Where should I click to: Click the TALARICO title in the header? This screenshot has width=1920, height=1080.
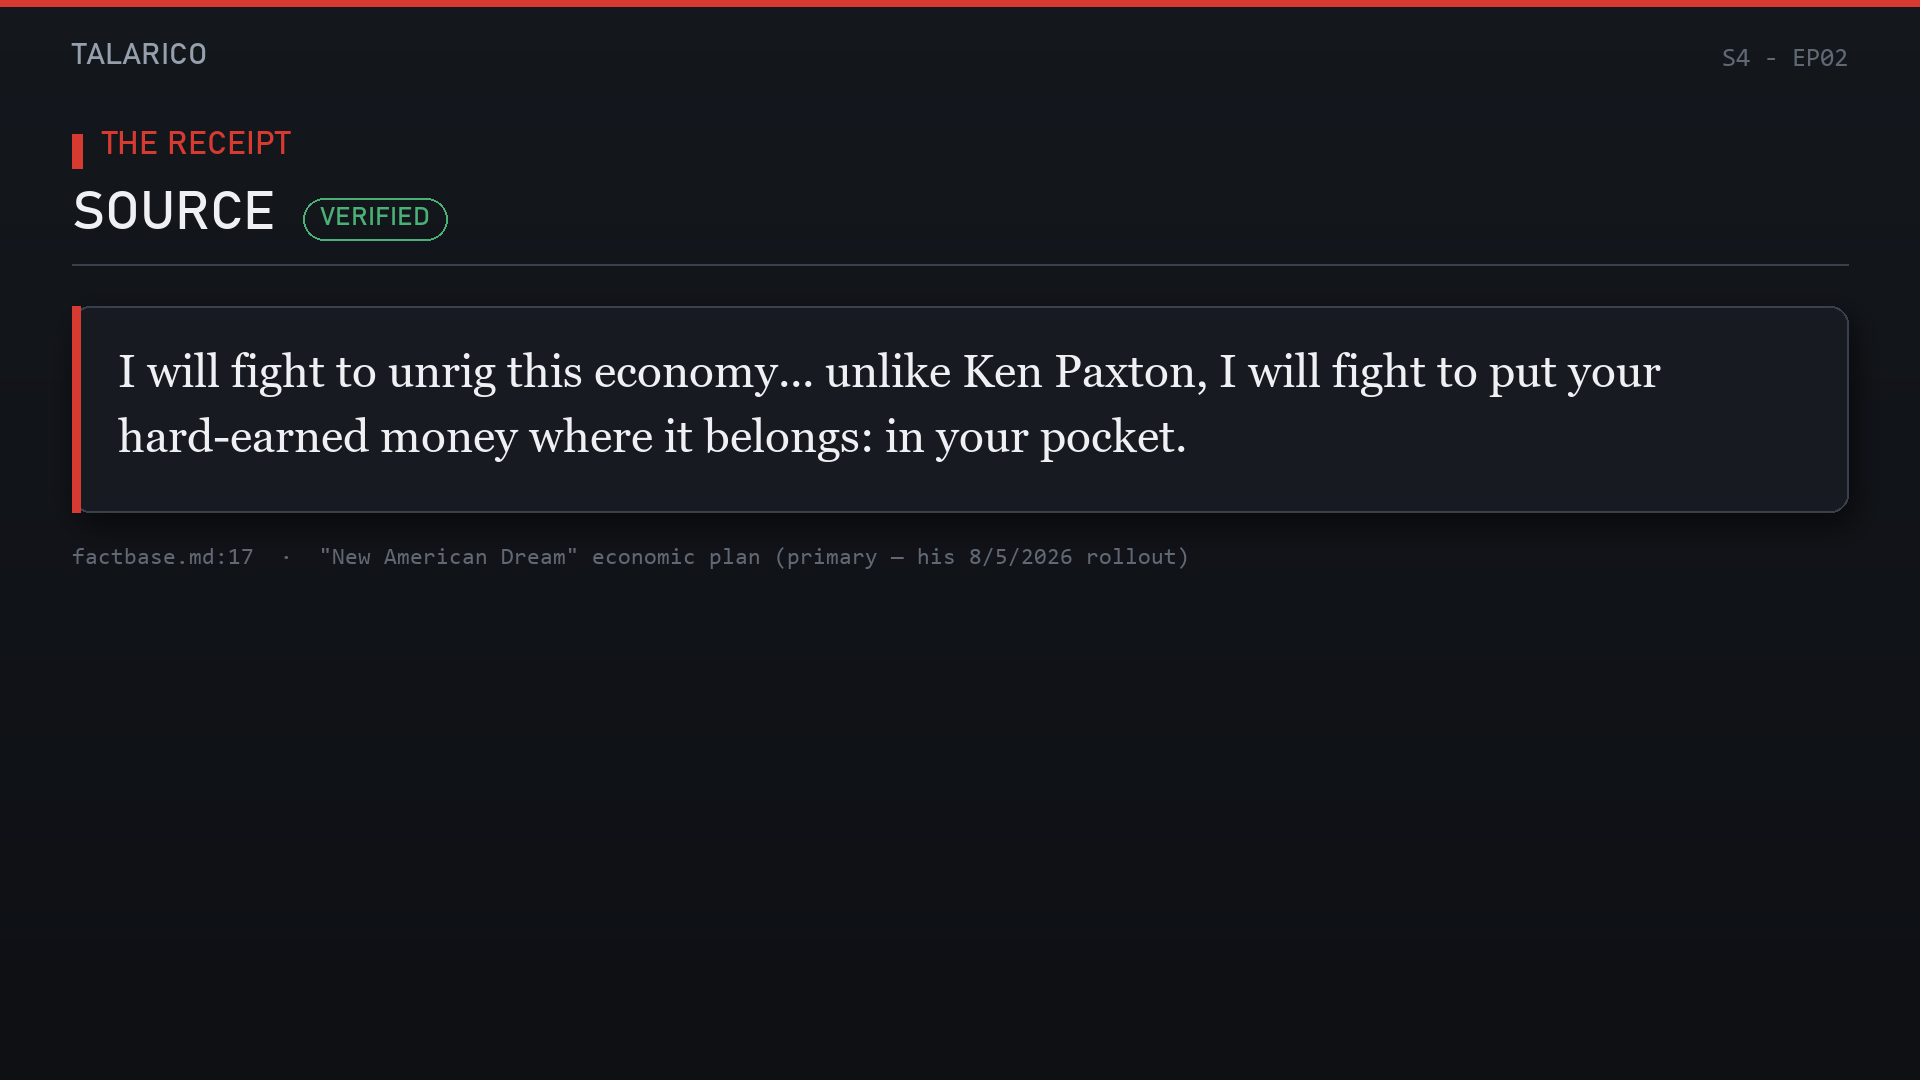[x=139, y=54]
